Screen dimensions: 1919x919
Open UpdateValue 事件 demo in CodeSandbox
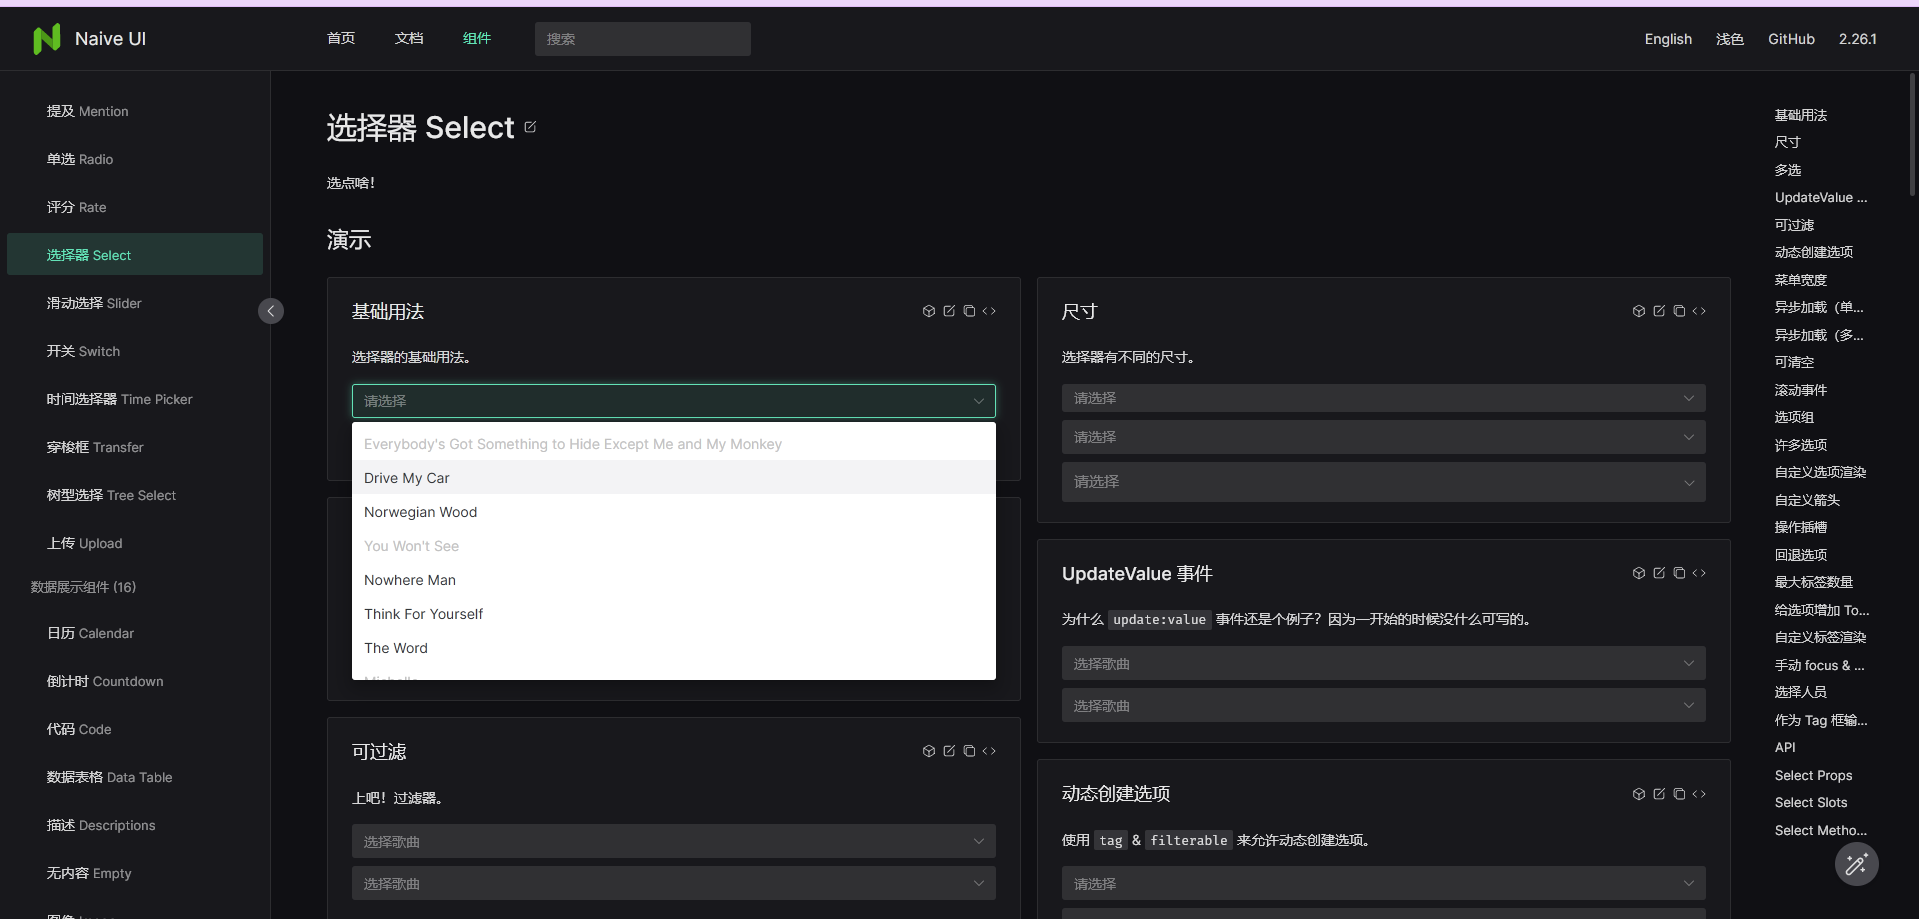click(x=1638, y=573)
